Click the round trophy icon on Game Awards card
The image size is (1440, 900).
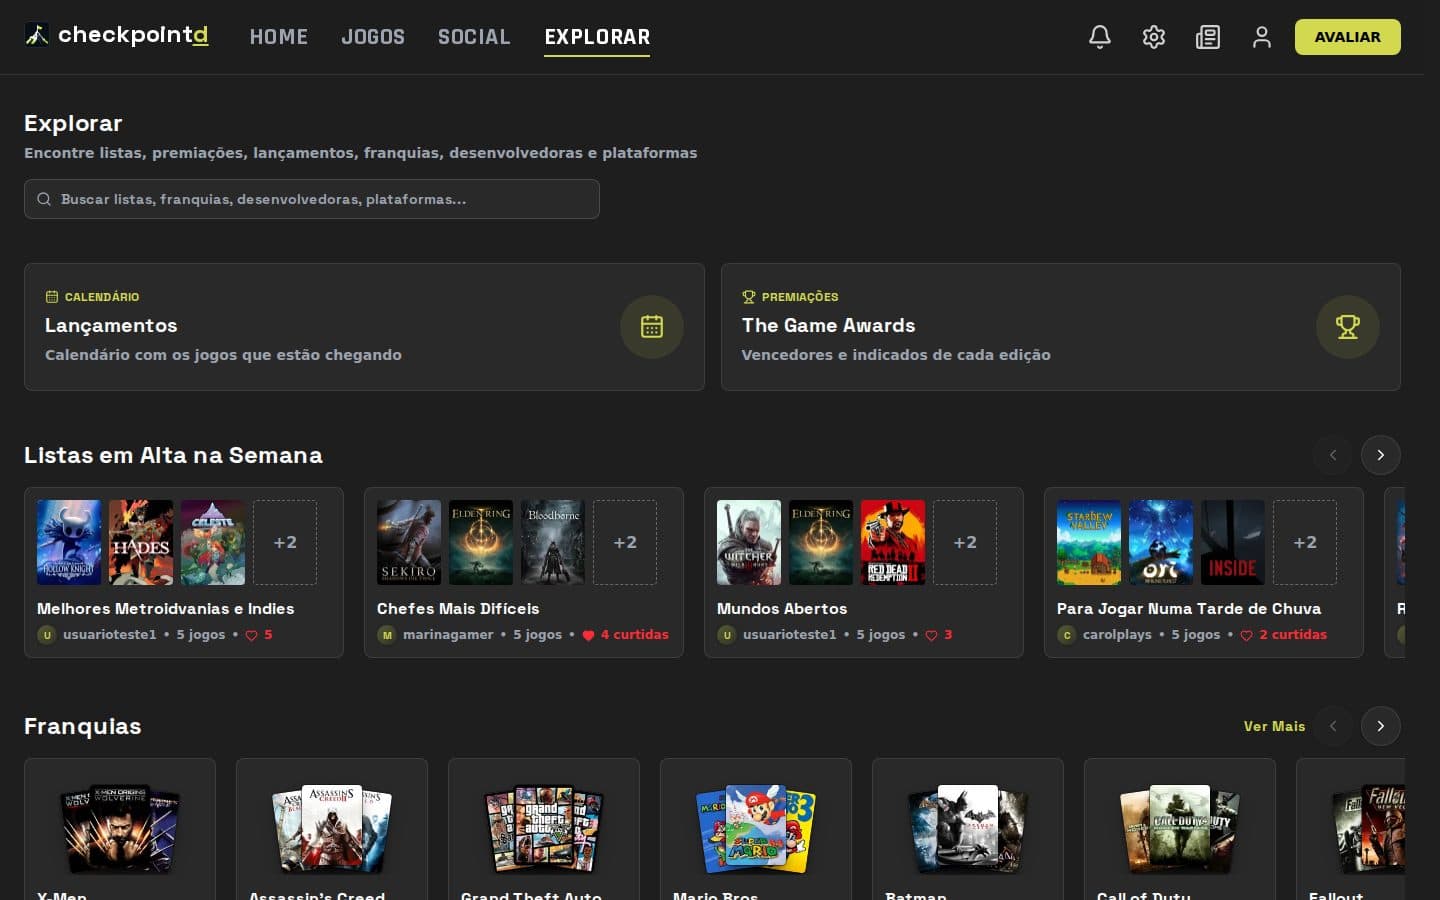click(1348, 327)
